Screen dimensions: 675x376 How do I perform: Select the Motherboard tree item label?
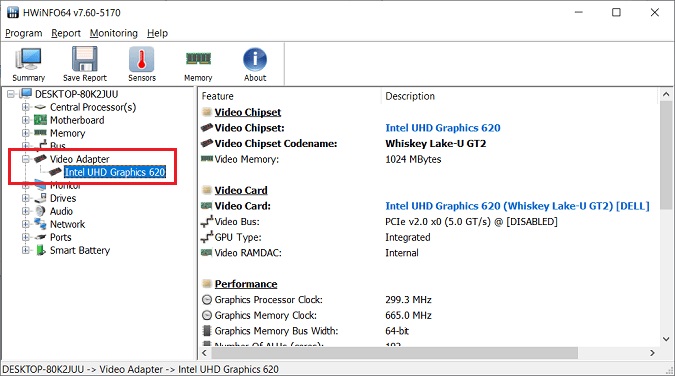(77, 120)
